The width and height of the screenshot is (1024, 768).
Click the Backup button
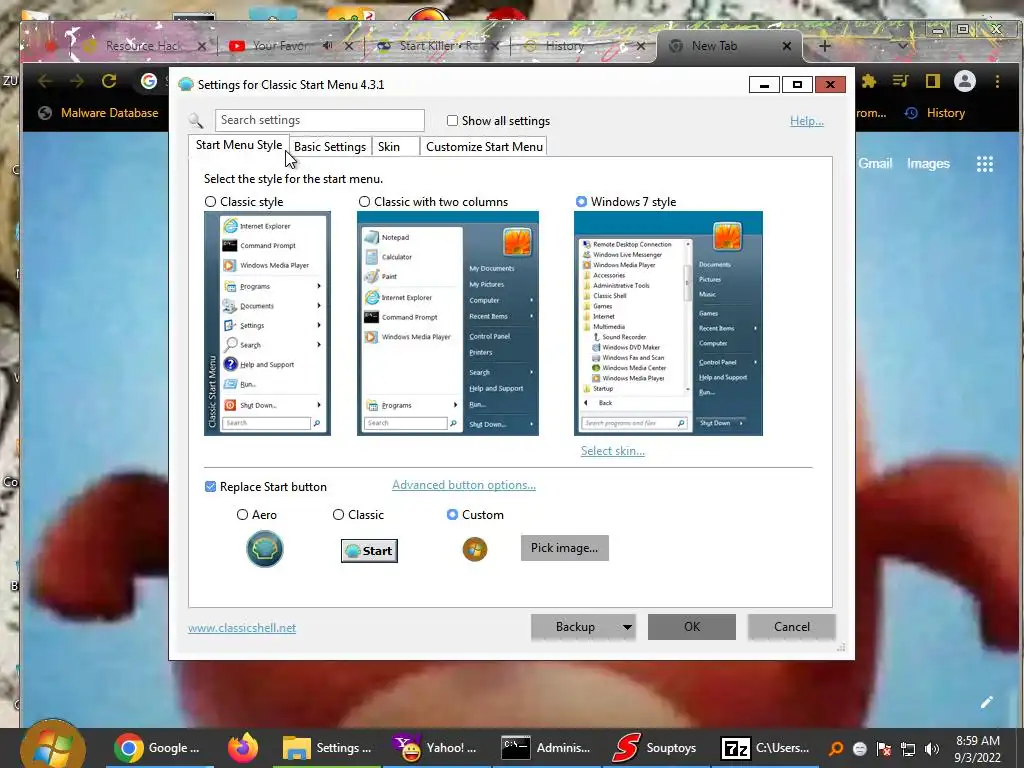(x=575, y=627)
